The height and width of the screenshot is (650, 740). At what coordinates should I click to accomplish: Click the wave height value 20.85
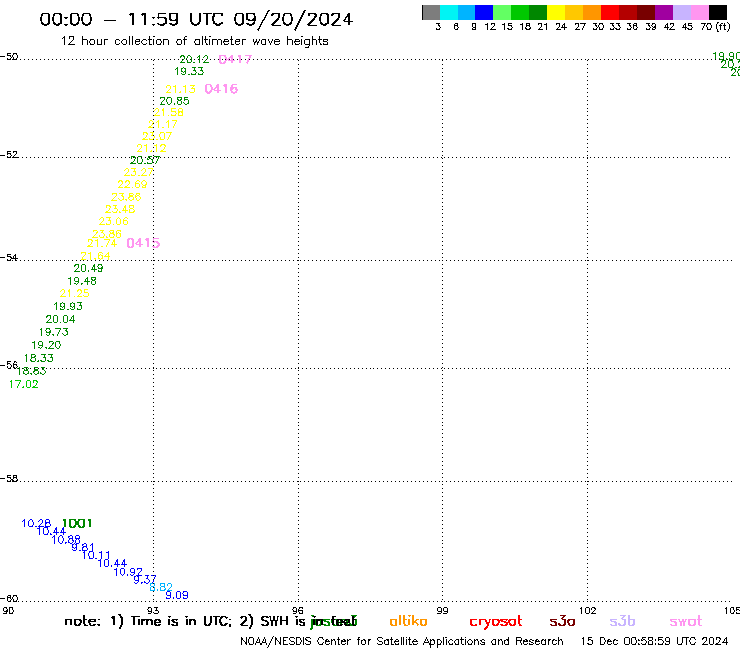pyautogui.click(x=175, y=101)
